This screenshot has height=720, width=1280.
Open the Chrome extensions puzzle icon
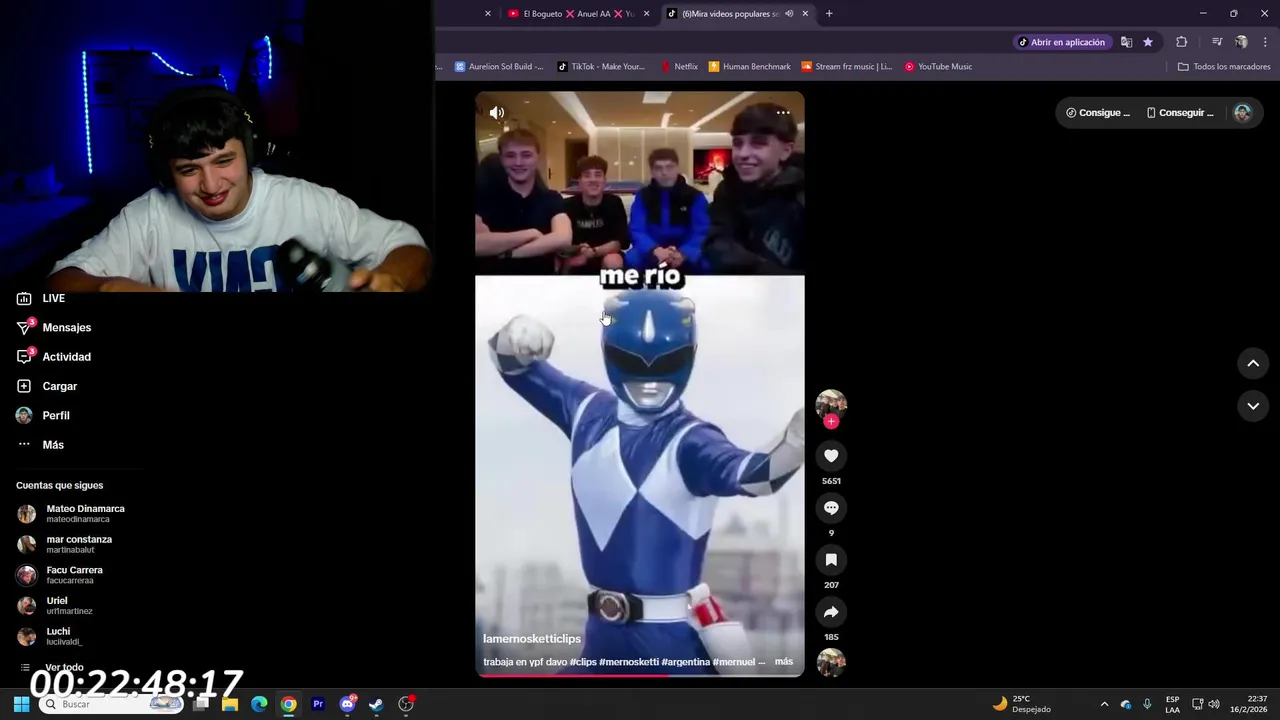(x=1182, y=42)
